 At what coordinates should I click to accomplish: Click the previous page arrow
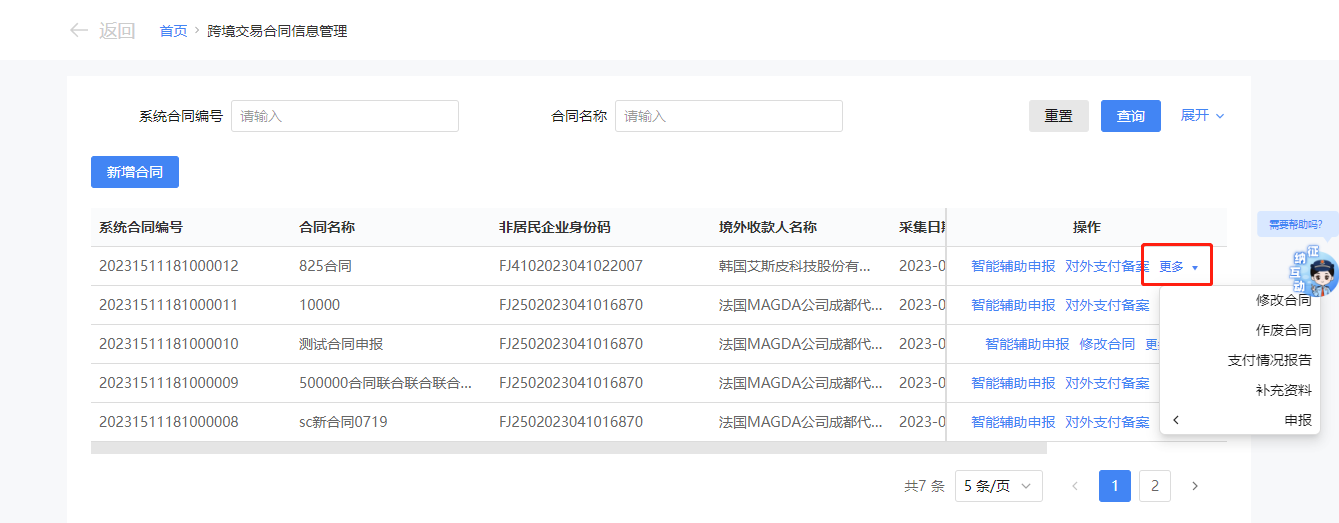pyautogui.click(x=1075, y=486)
